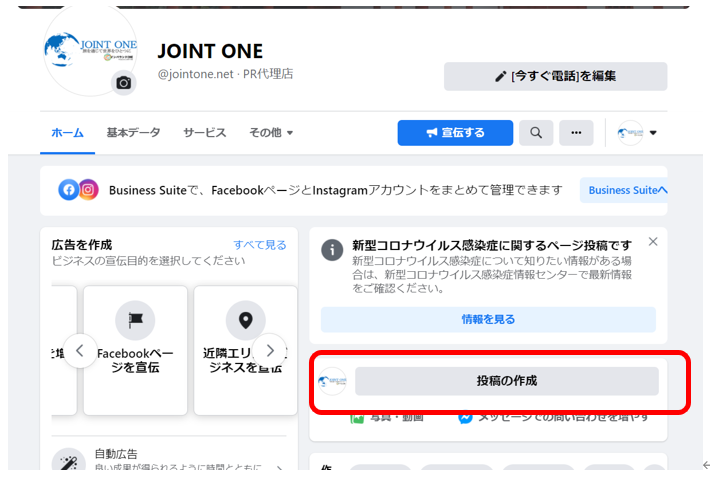Select the ホーム tab
Screen dimensions: 710x484
click(x=67, y=133)
